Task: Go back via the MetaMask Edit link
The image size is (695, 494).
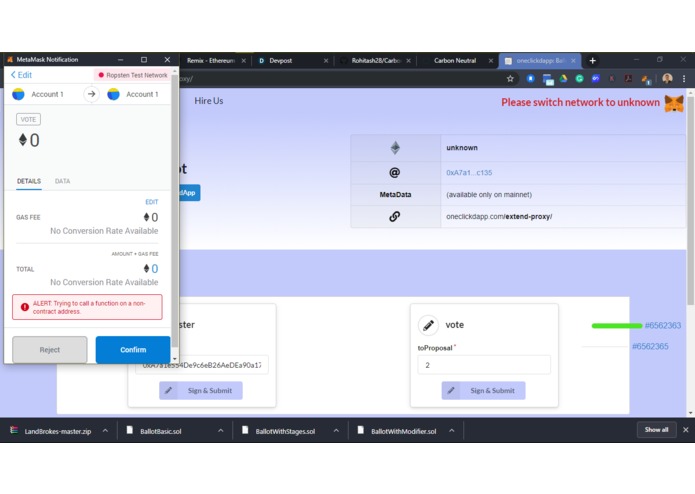Action: tap(21, 75)
